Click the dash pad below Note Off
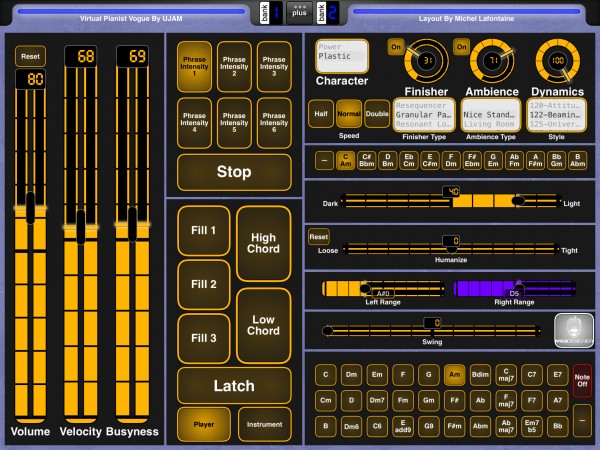600x450 pixels. coord(582,420)
